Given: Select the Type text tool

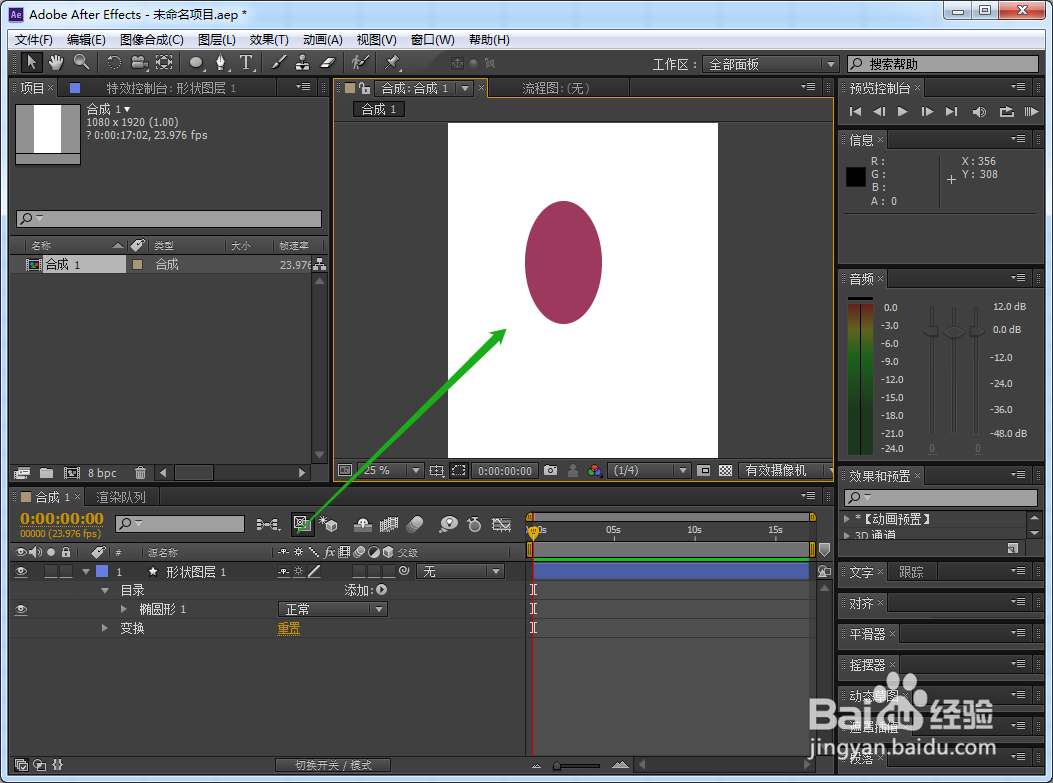Looking at the screenshot, I should tap(246, 62).
